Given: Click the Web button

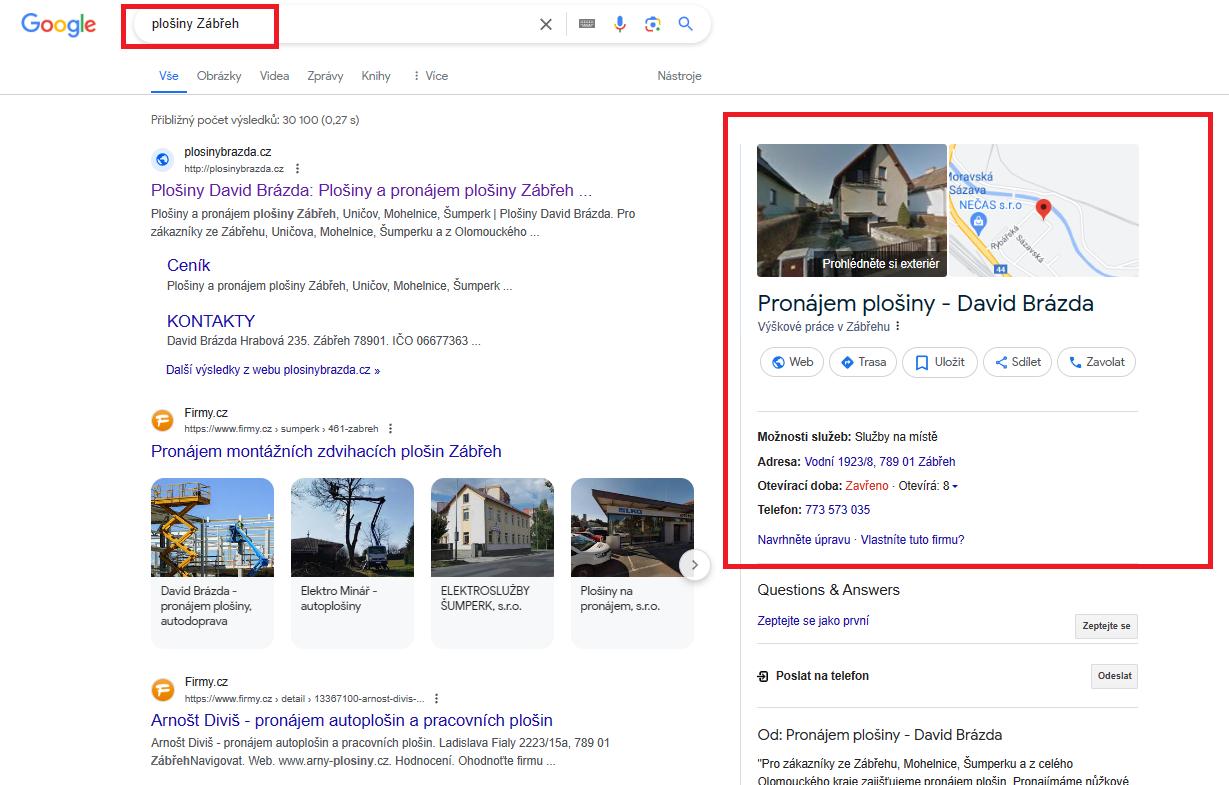Looking at the screenshot, I should pyautogui.click(x=792, y=362).
